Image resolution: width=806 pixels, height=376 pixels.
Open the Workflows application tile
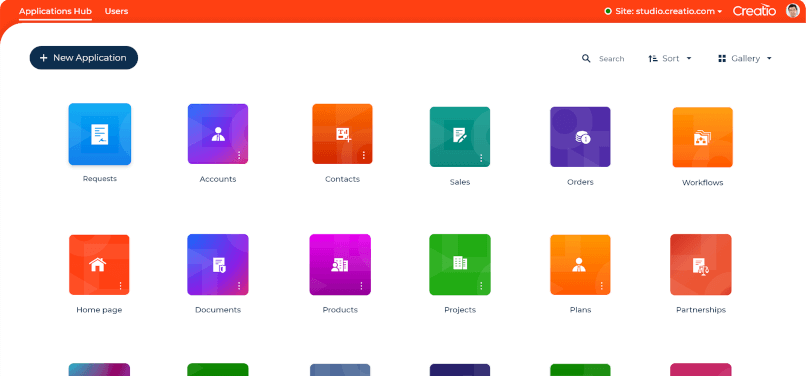point(703,137)
